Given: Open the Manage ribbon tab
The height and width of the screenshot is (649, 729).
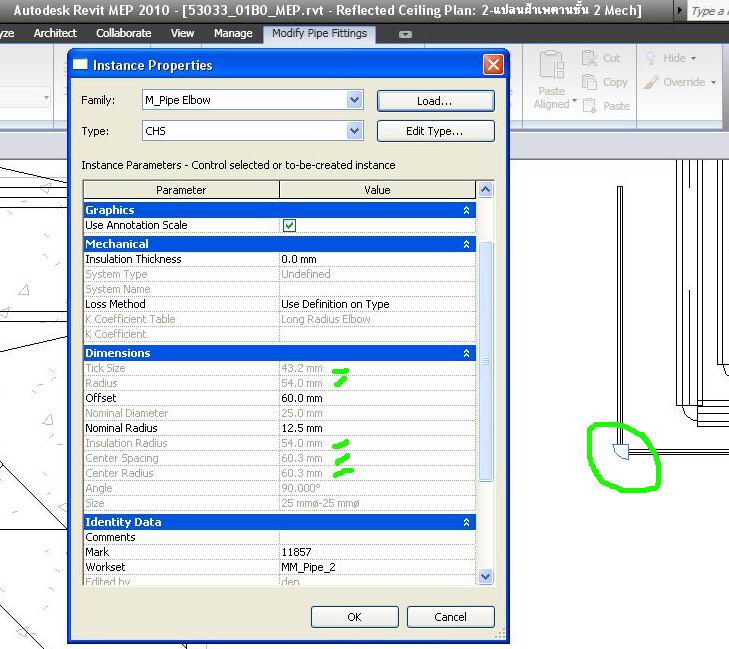Looking at the screenshot, I should [233, 33].
